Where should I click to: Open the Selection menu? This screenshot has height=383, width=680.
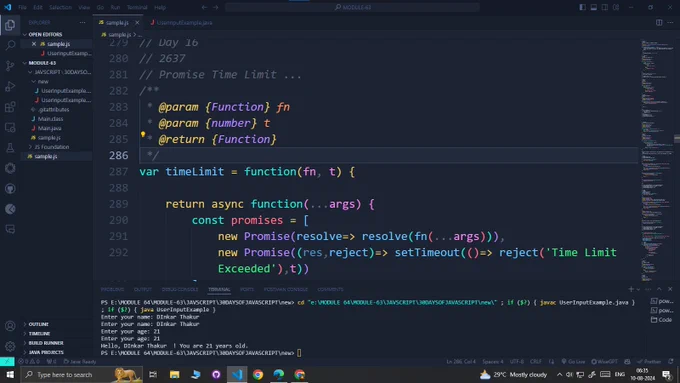pos(60,7)
